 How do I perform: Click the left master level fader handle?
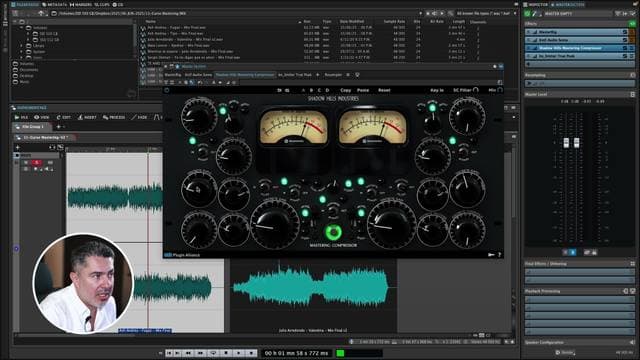pyautogui.click(x=566, y=142)
